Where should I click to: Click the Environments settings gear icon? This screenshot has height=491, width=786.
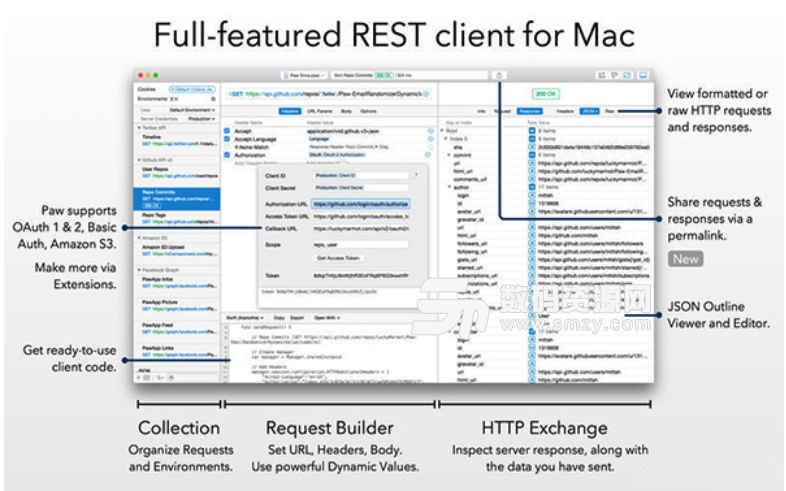213,99
